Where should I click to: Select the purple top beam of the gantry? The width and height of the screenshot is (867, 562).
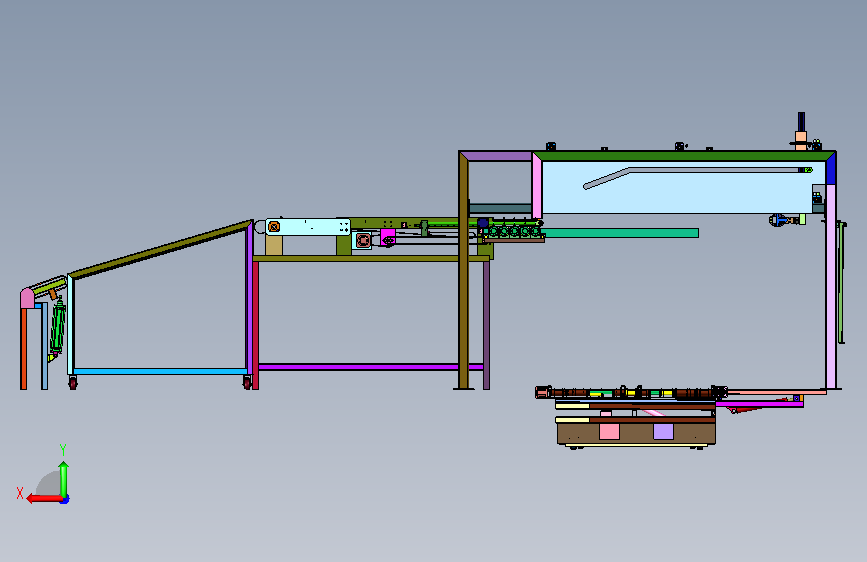499,156
